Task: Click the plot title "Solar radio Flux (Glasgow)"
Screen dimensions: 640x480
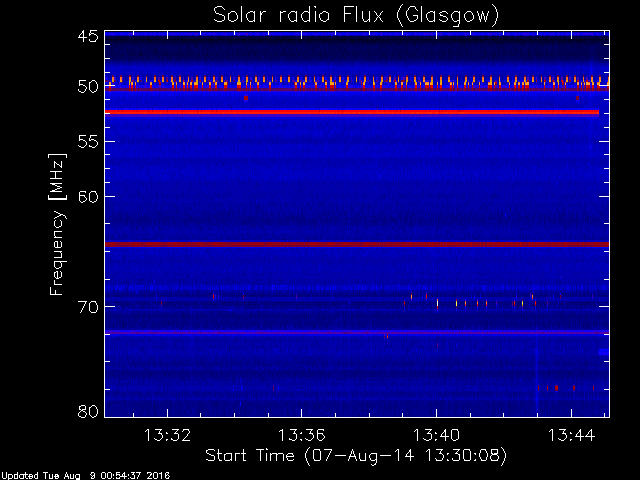Action: point(356,16)
